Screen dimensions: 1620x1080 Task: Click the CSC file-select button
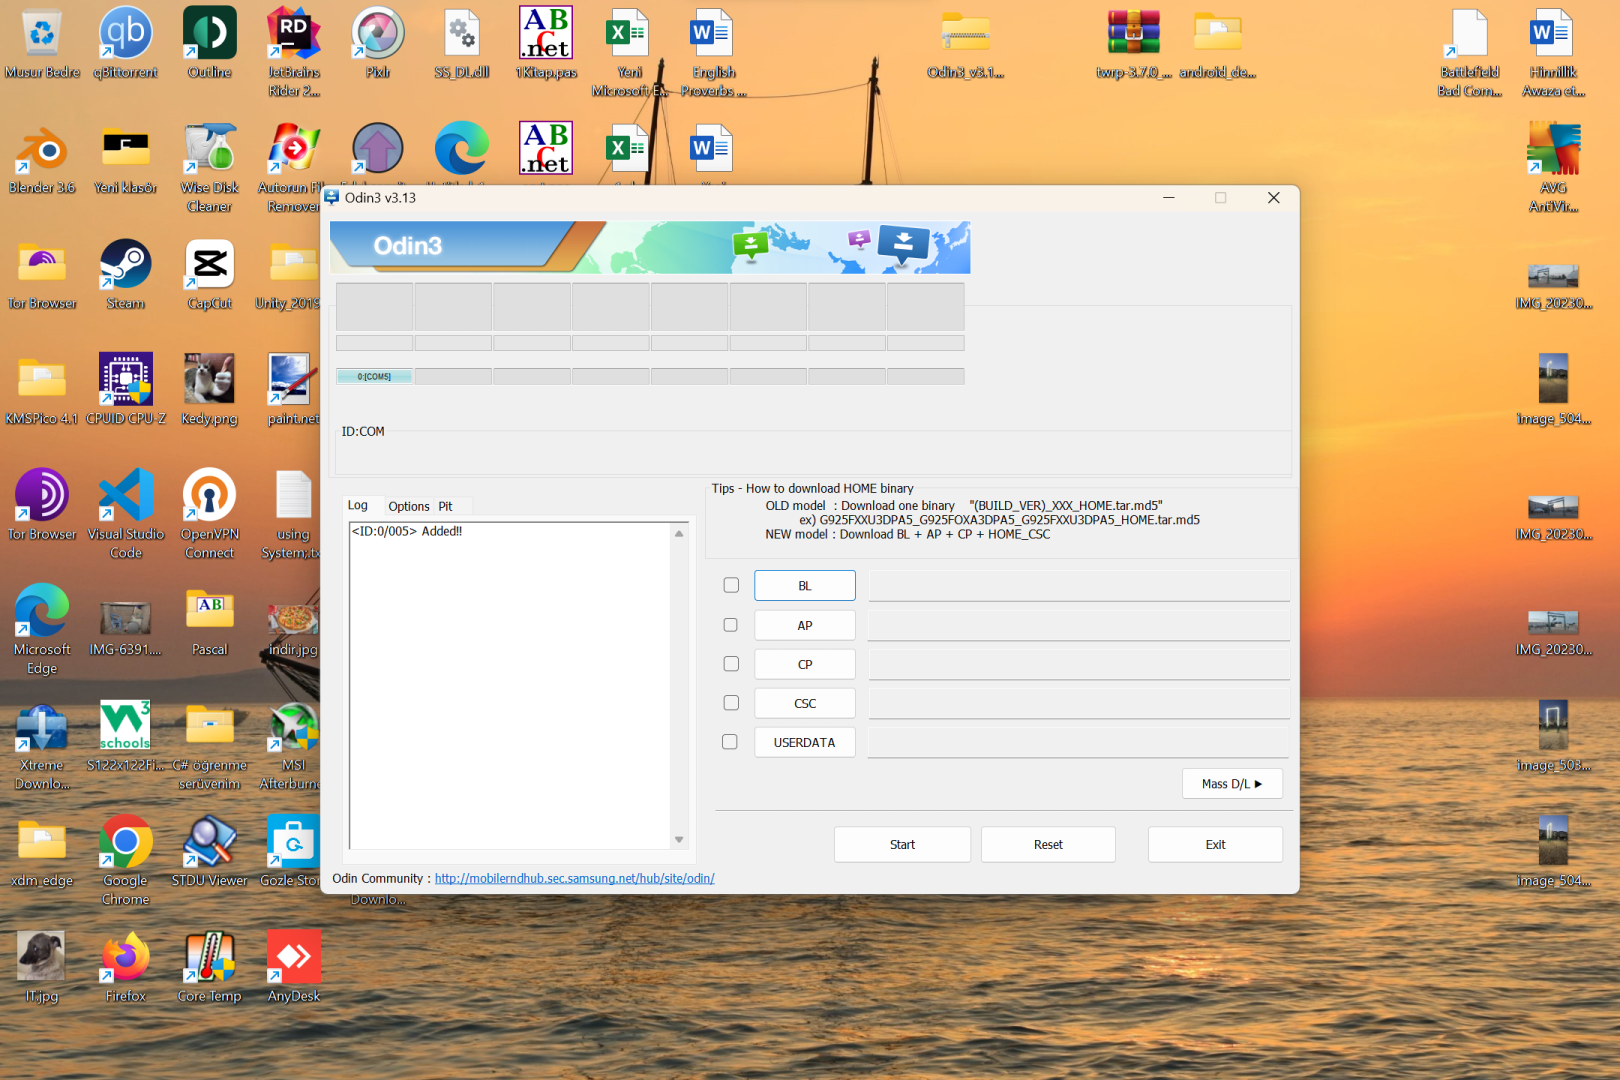(x=805, y=703)
